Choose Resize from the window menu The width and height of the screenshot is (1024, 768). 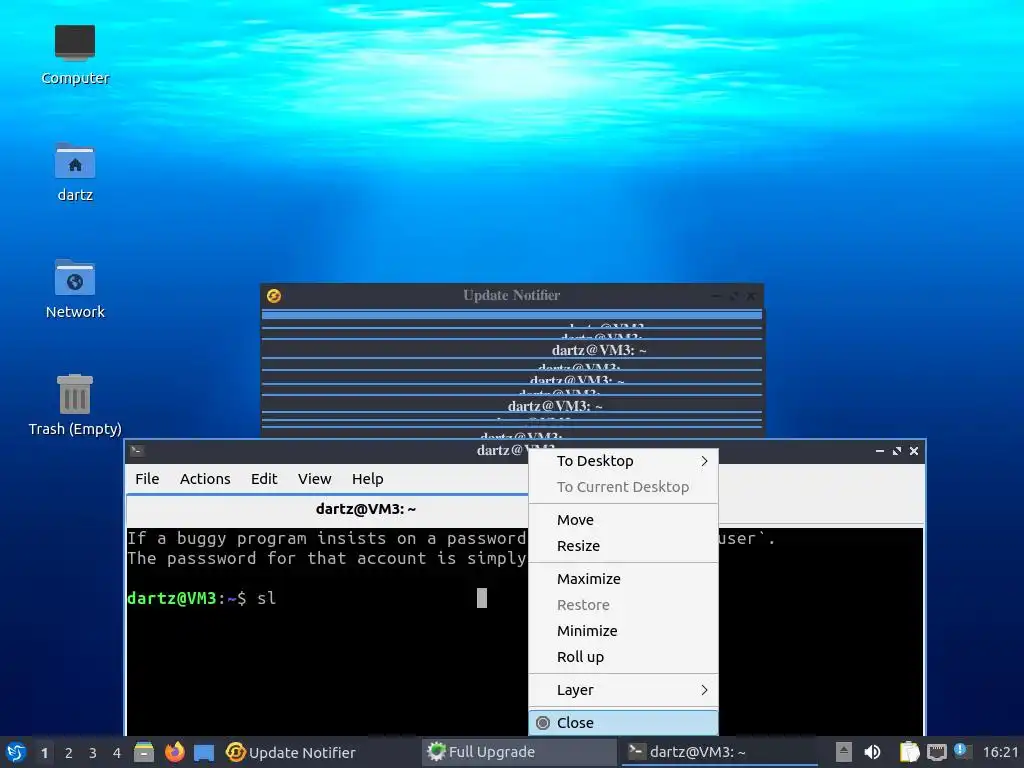[x=623, y=546]
